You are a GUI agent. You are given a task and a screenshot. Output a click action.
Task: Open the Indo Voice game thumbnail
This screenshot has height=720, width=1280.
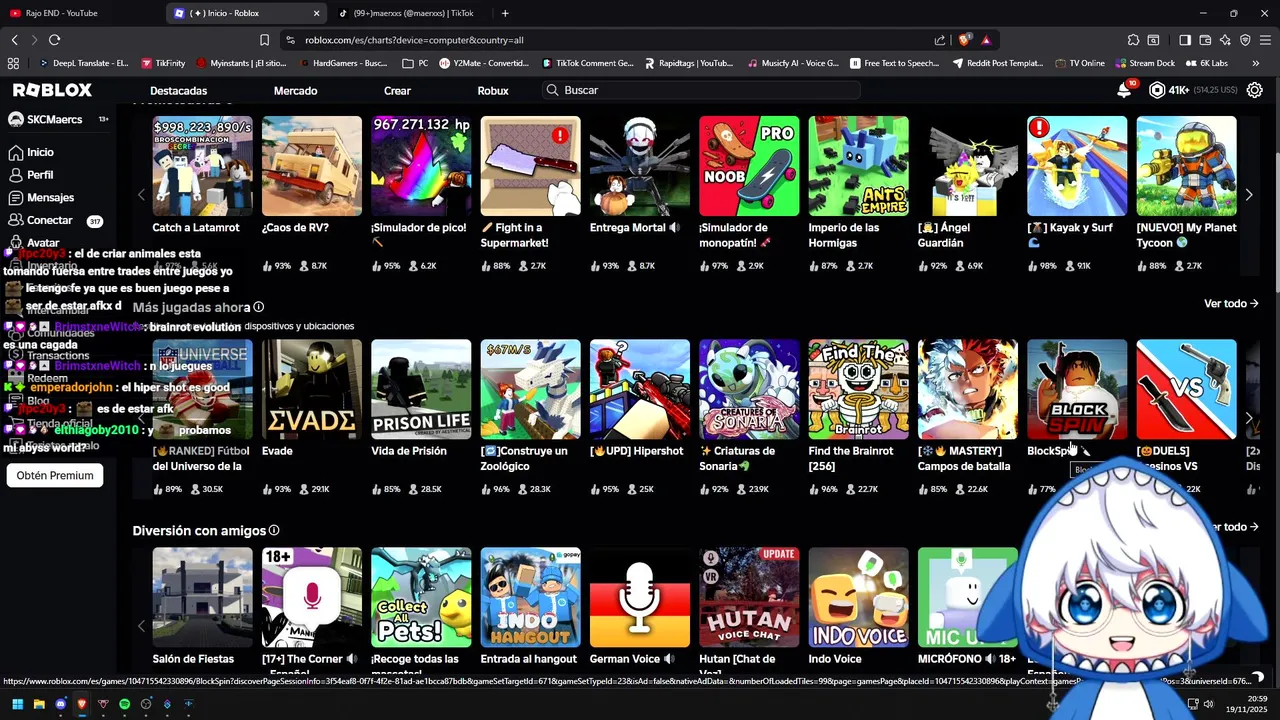pyautogui.click(x=858, y=597)
